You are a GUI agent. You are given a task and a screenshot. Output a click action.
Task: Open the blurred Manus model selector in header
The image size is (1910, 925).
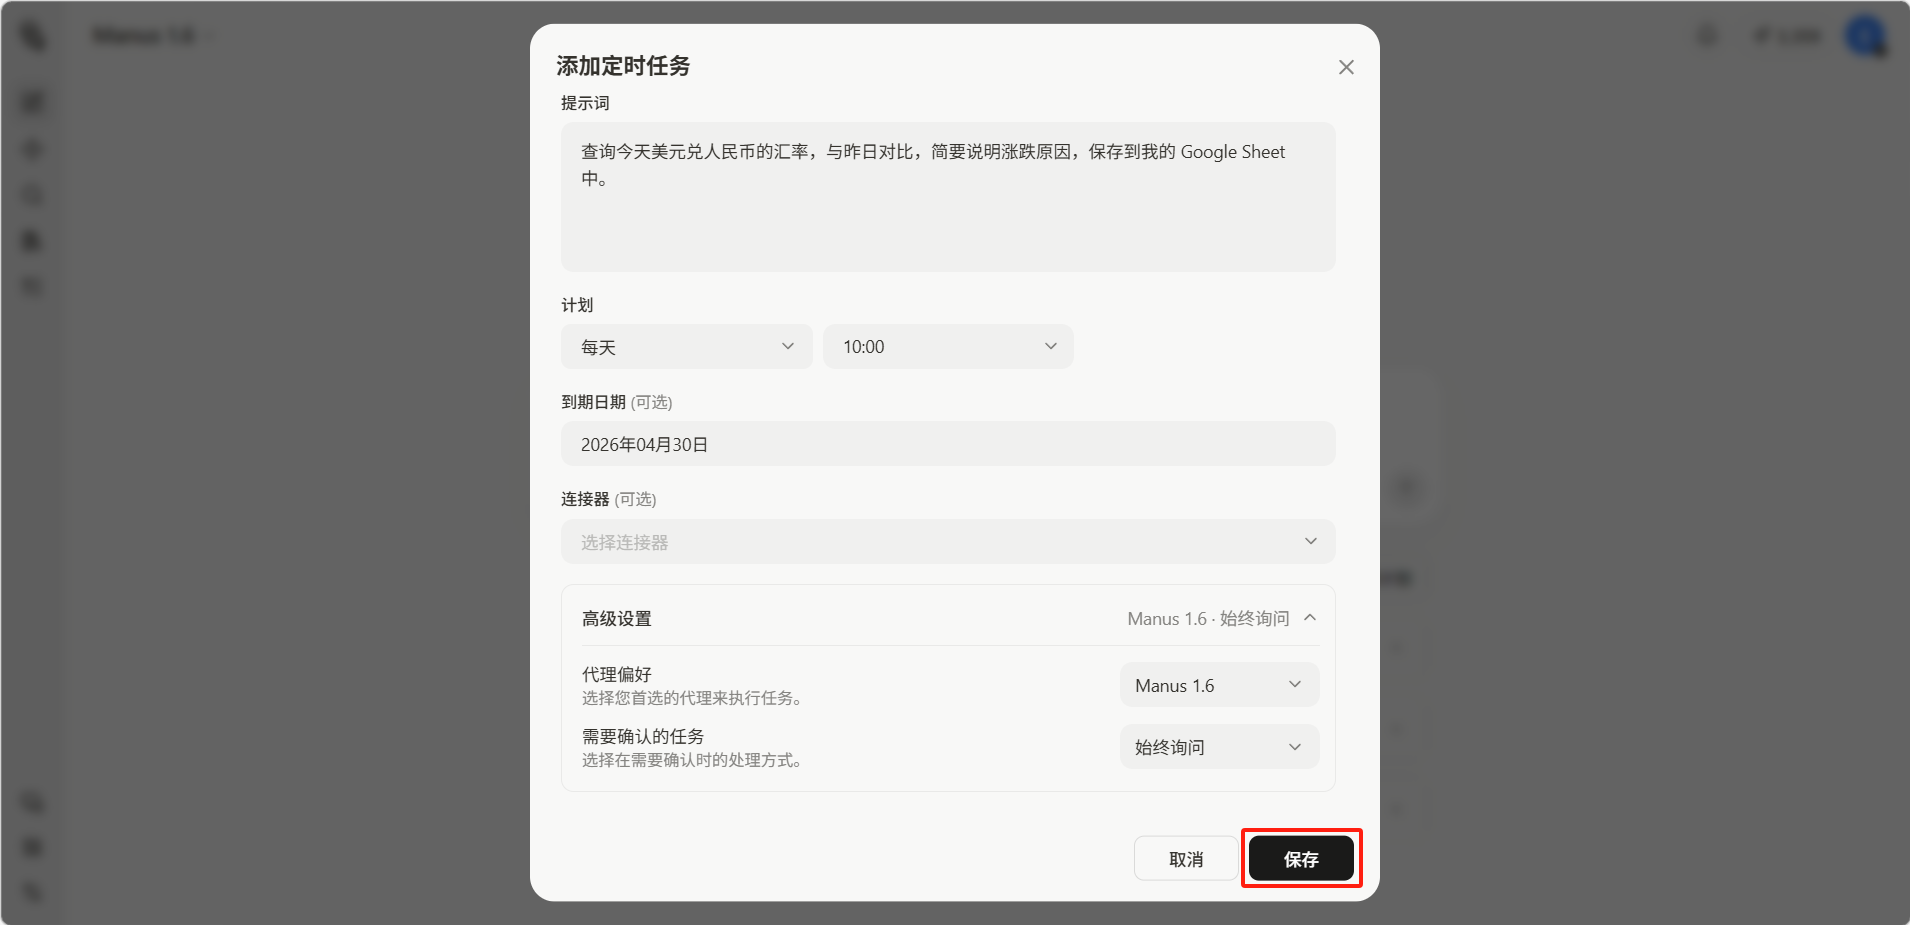150,36
